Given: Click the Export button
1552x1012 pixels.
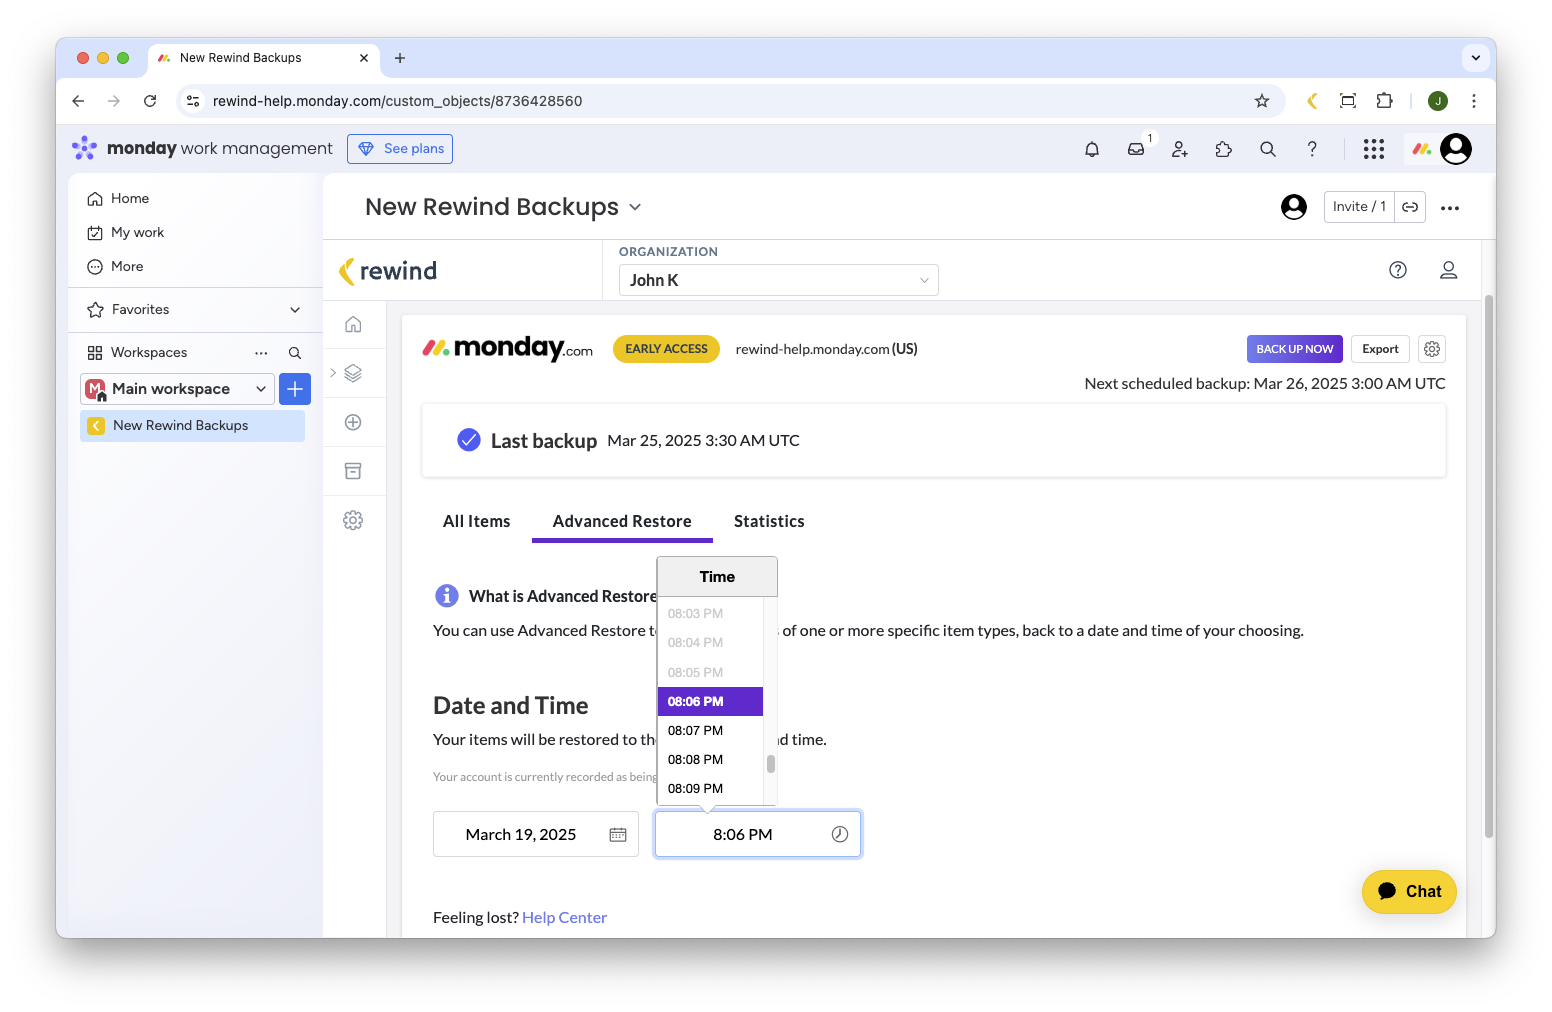Looking at the screenshot, I should (1380, 349).
